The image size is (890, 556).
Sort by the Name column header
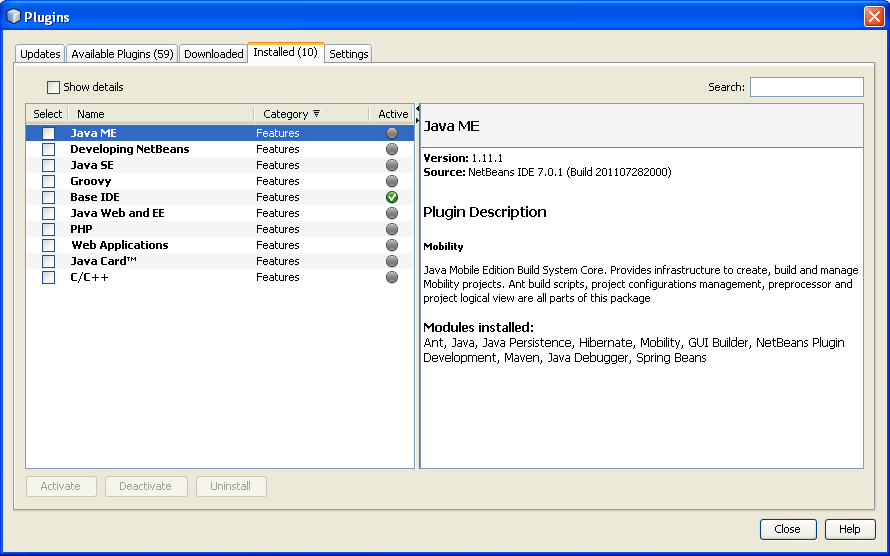pos(161,114)
